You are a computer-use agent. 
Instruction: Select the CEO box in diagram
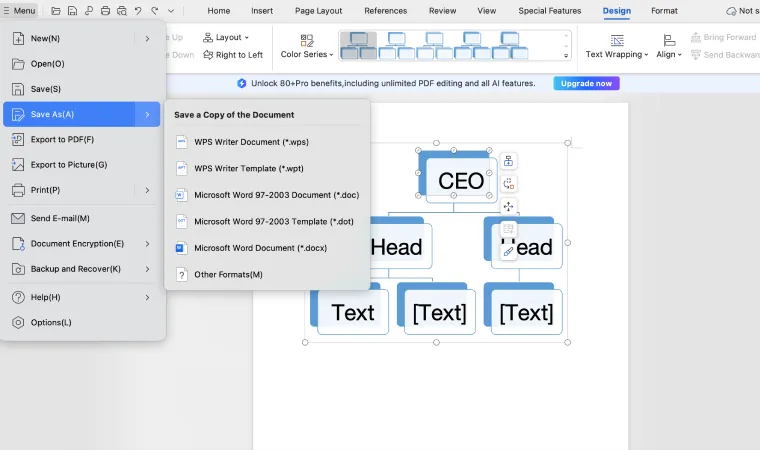pyautogui.click(x=460, y=180)
